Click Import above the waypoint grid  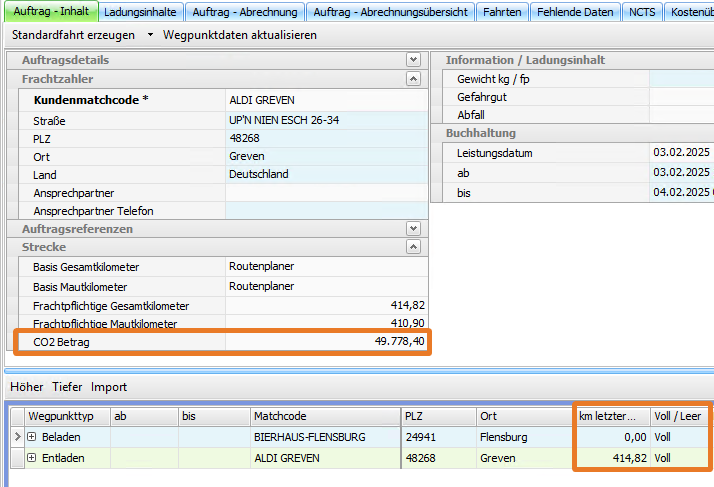click(x=109, y=387)
